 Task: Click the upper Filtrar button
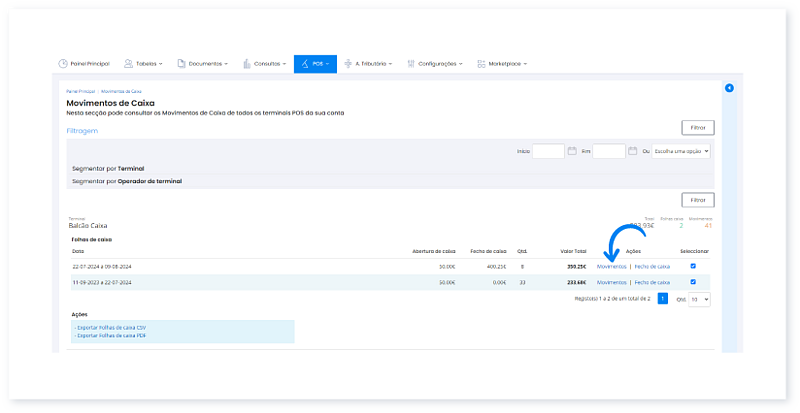(x=697, y=128)
